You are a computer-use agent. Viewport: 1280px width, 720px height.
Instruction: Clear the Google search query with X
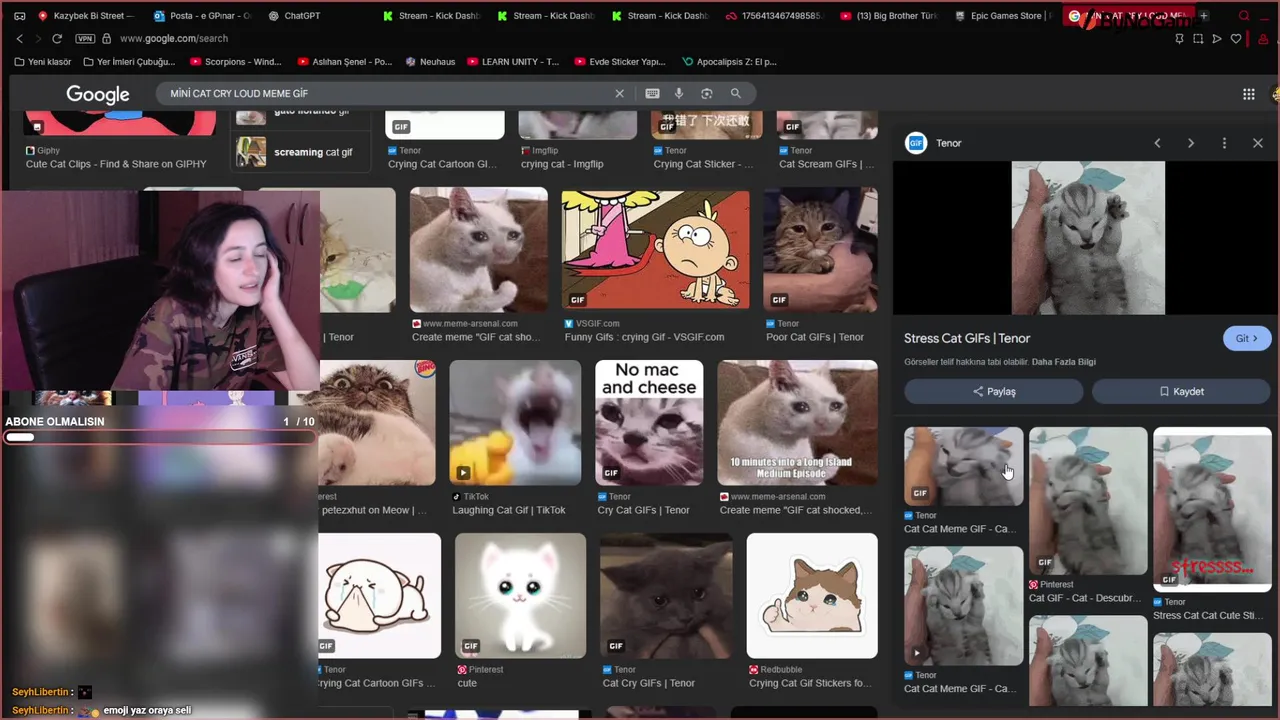(619, 93)
